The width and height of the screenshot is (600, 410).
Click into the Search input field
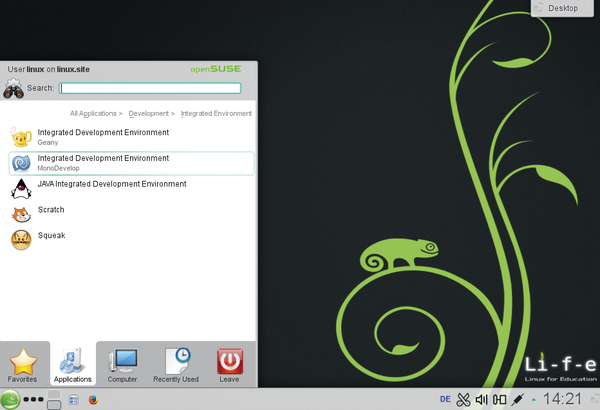click(150, 88)
